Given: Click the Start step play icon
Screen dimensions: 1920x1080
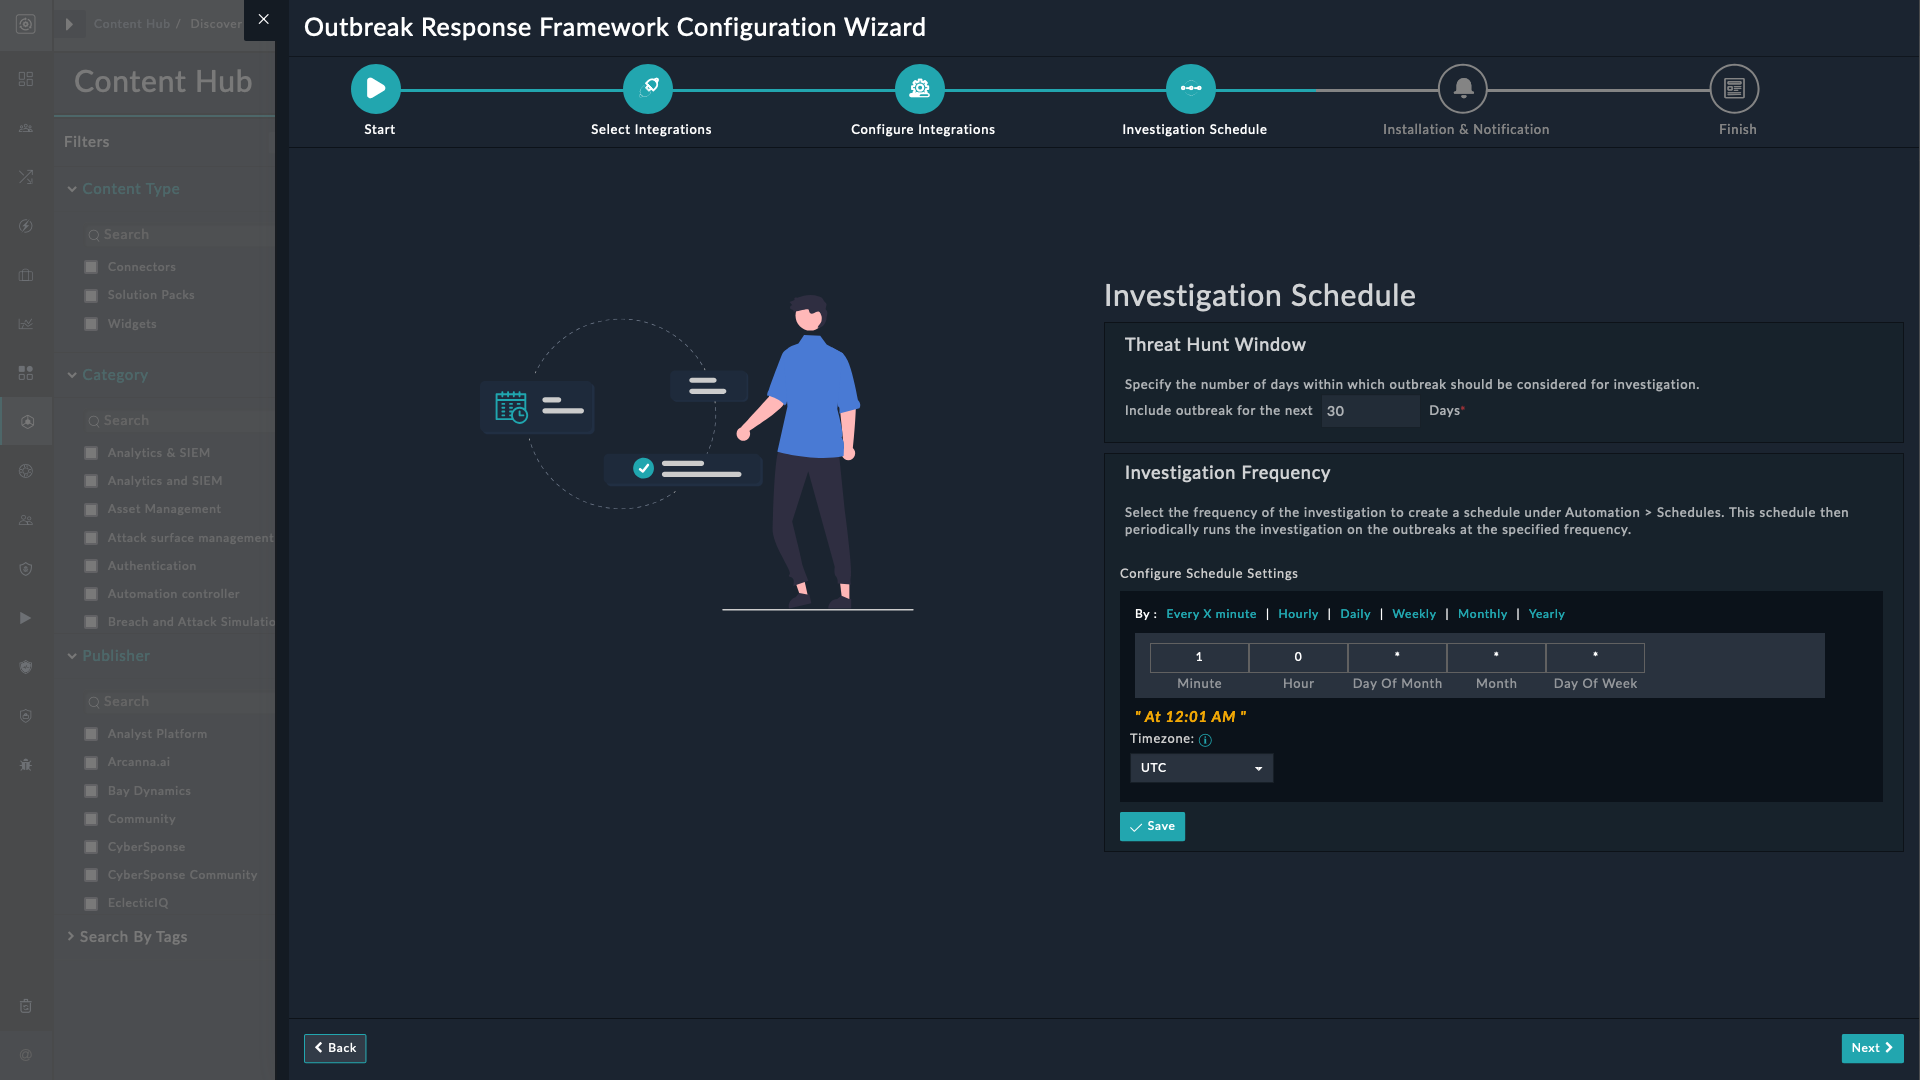Looking at the screenshot, I should pyautogui.click(x=376, y=89).
